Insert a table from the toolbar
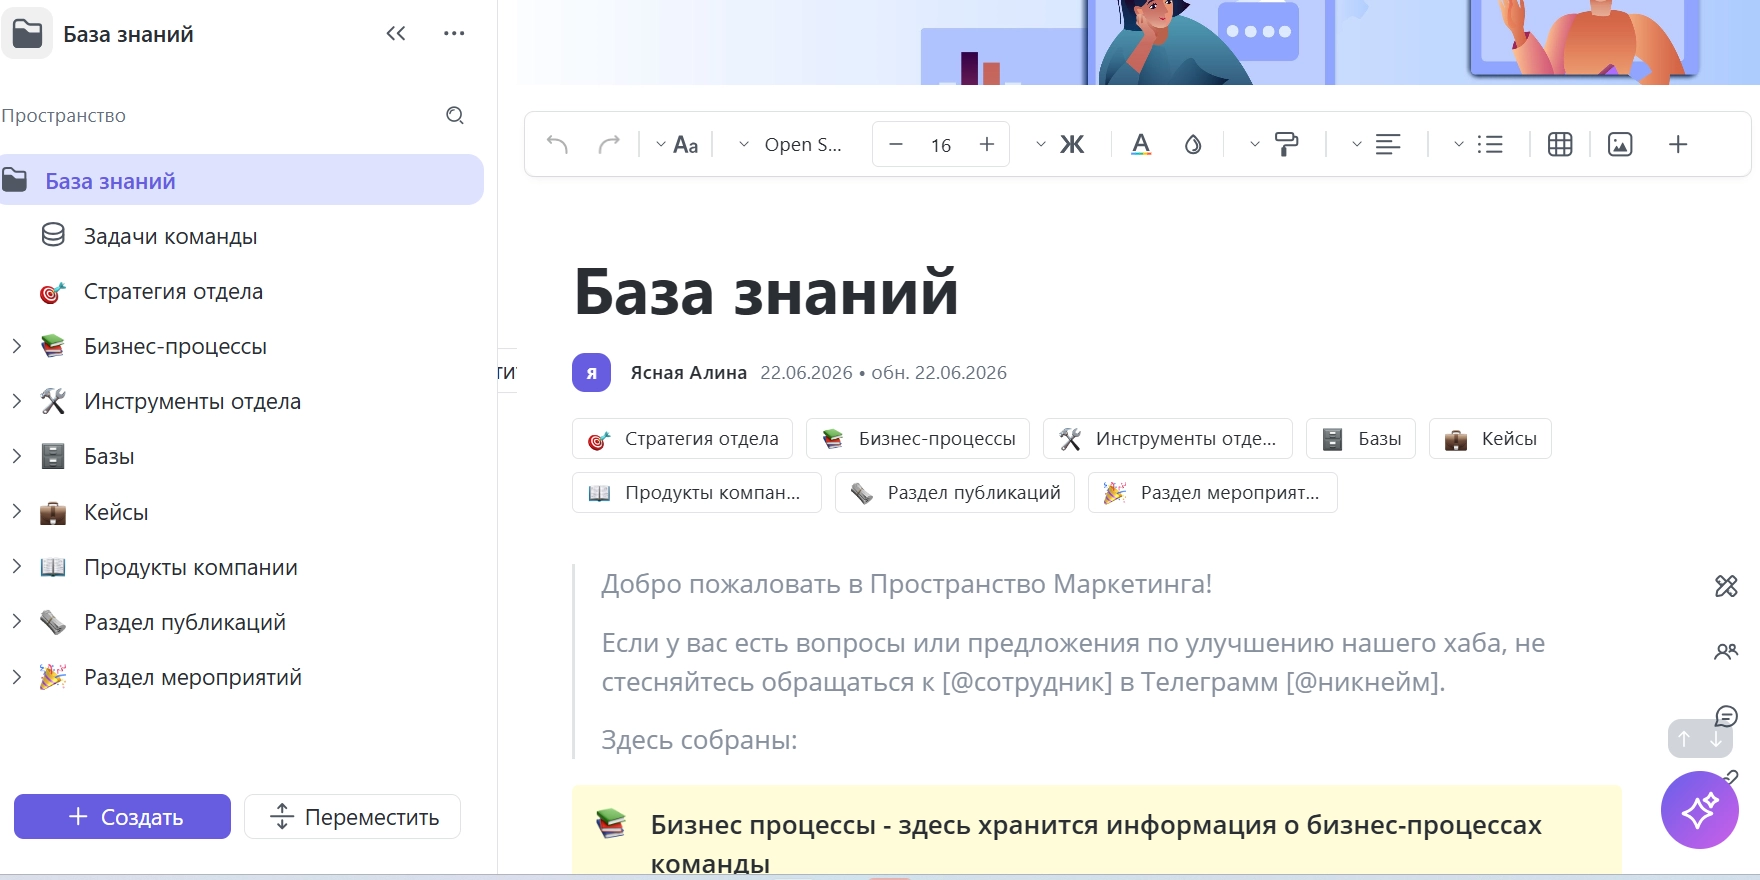 (x=1560, y=145)
